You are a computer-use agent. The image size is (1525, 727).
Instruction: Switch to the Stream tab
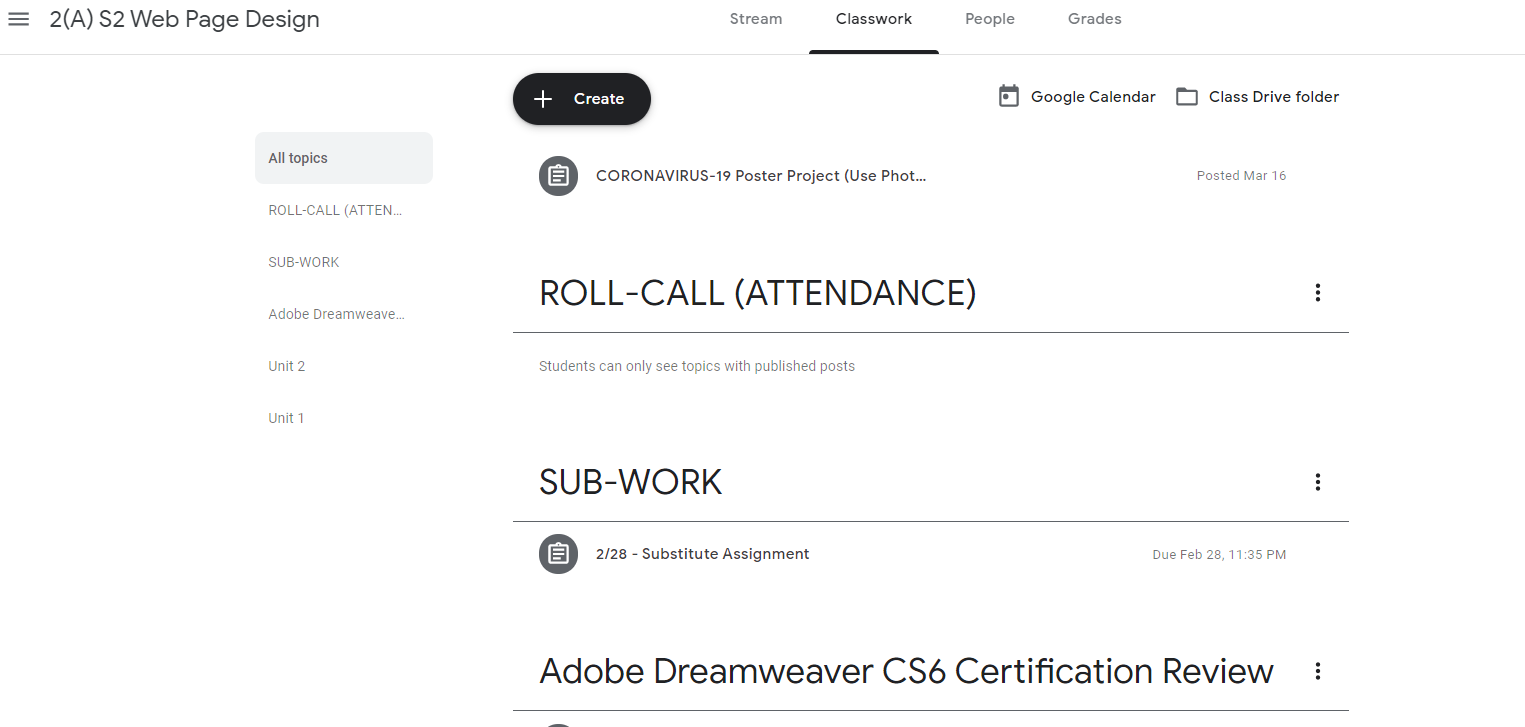coord(756,19)
